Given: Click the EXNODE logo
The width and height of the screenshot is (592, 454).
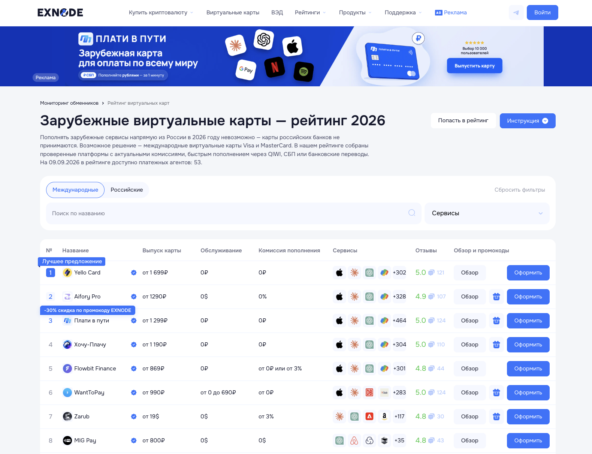Looking at the screenshot, I should (x=60, y=12).
